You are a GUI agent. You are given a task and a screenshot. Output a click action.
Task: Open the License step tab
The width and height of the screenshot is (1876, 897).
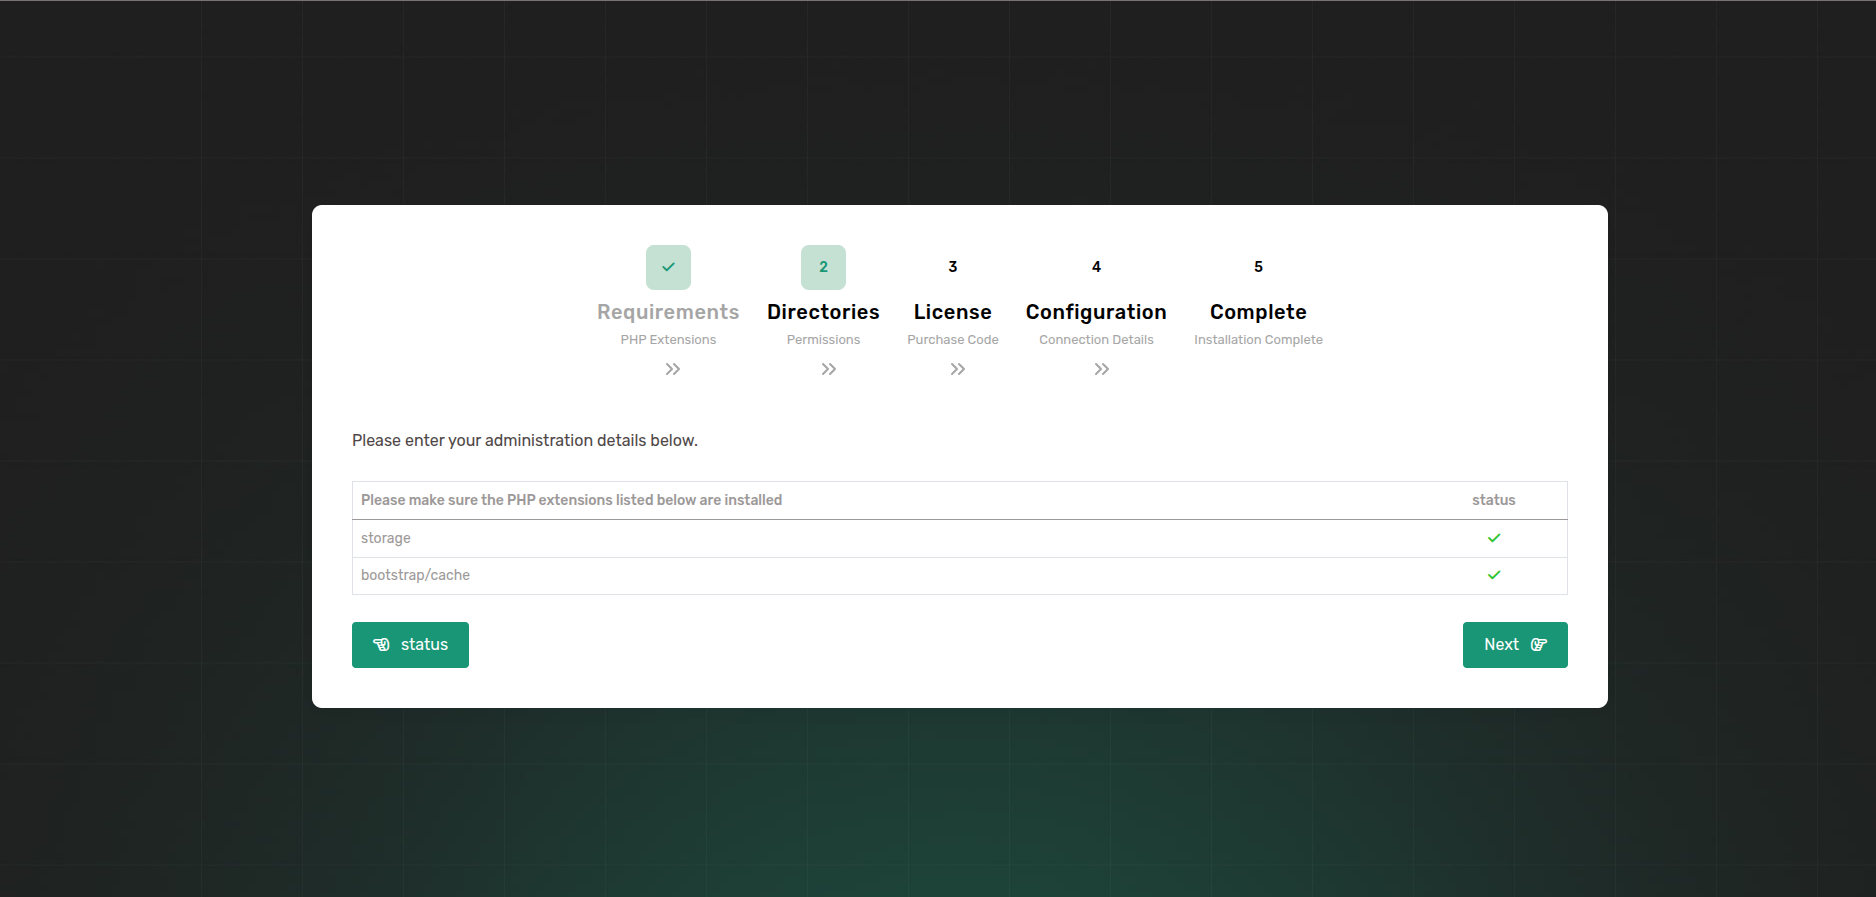(952, 312)
